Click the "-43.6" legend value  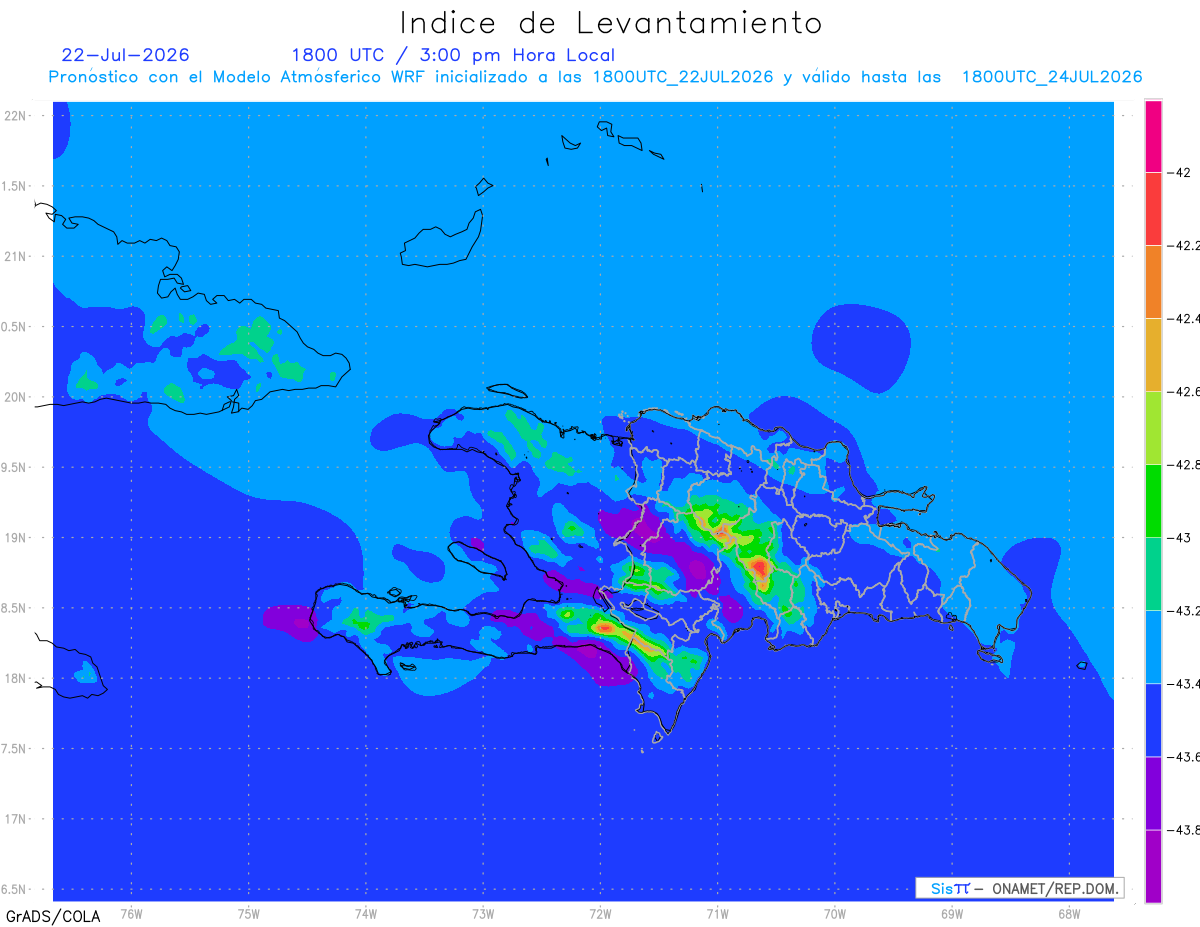tap(1184, 757)
